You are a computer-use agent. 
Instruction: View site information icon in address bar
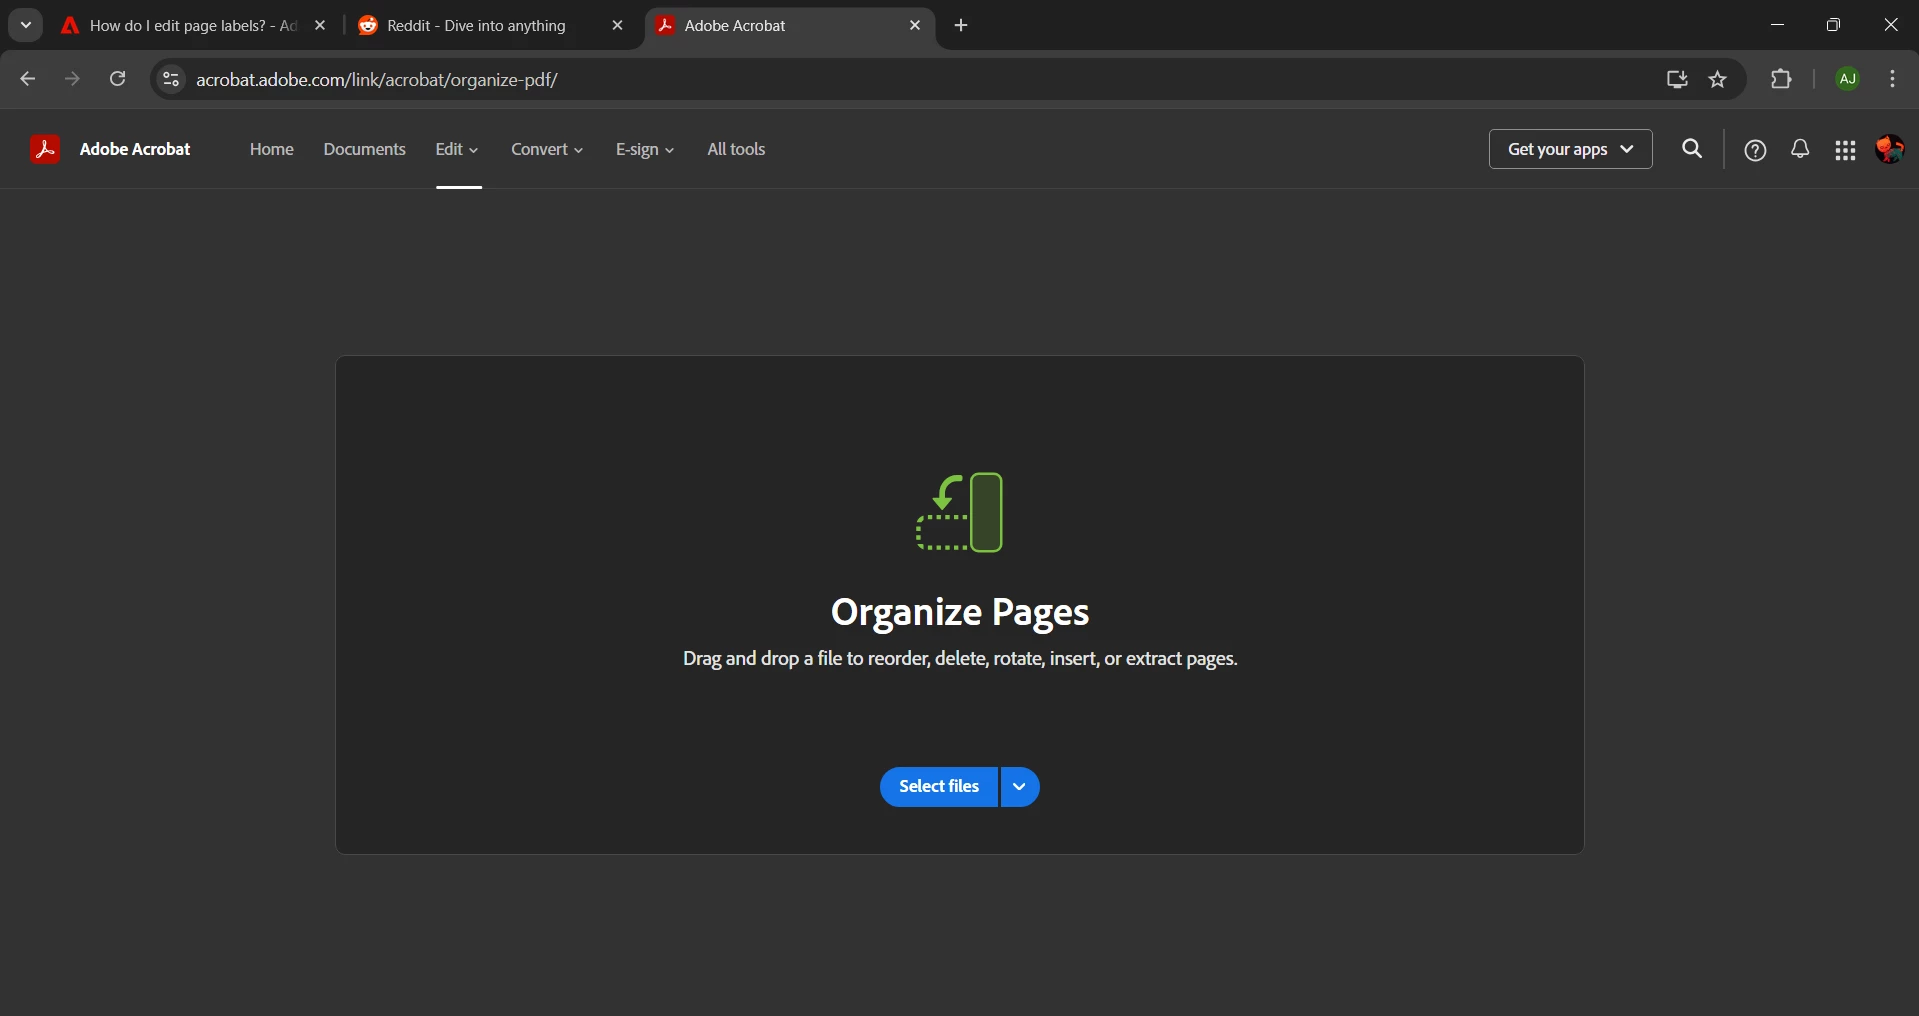pyautogui.click(x=171, y=79)
